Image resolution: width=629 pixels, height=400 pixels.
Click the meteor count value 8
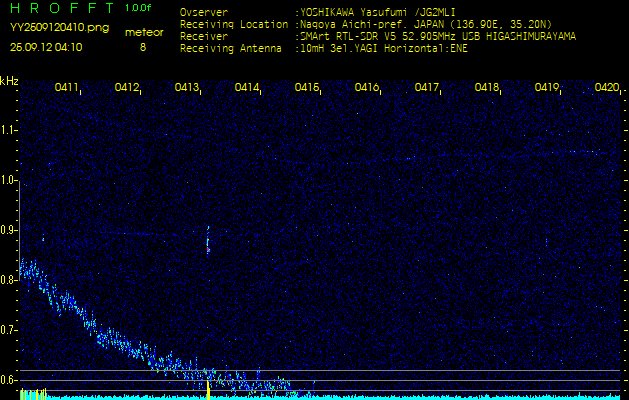pos(142,47)
